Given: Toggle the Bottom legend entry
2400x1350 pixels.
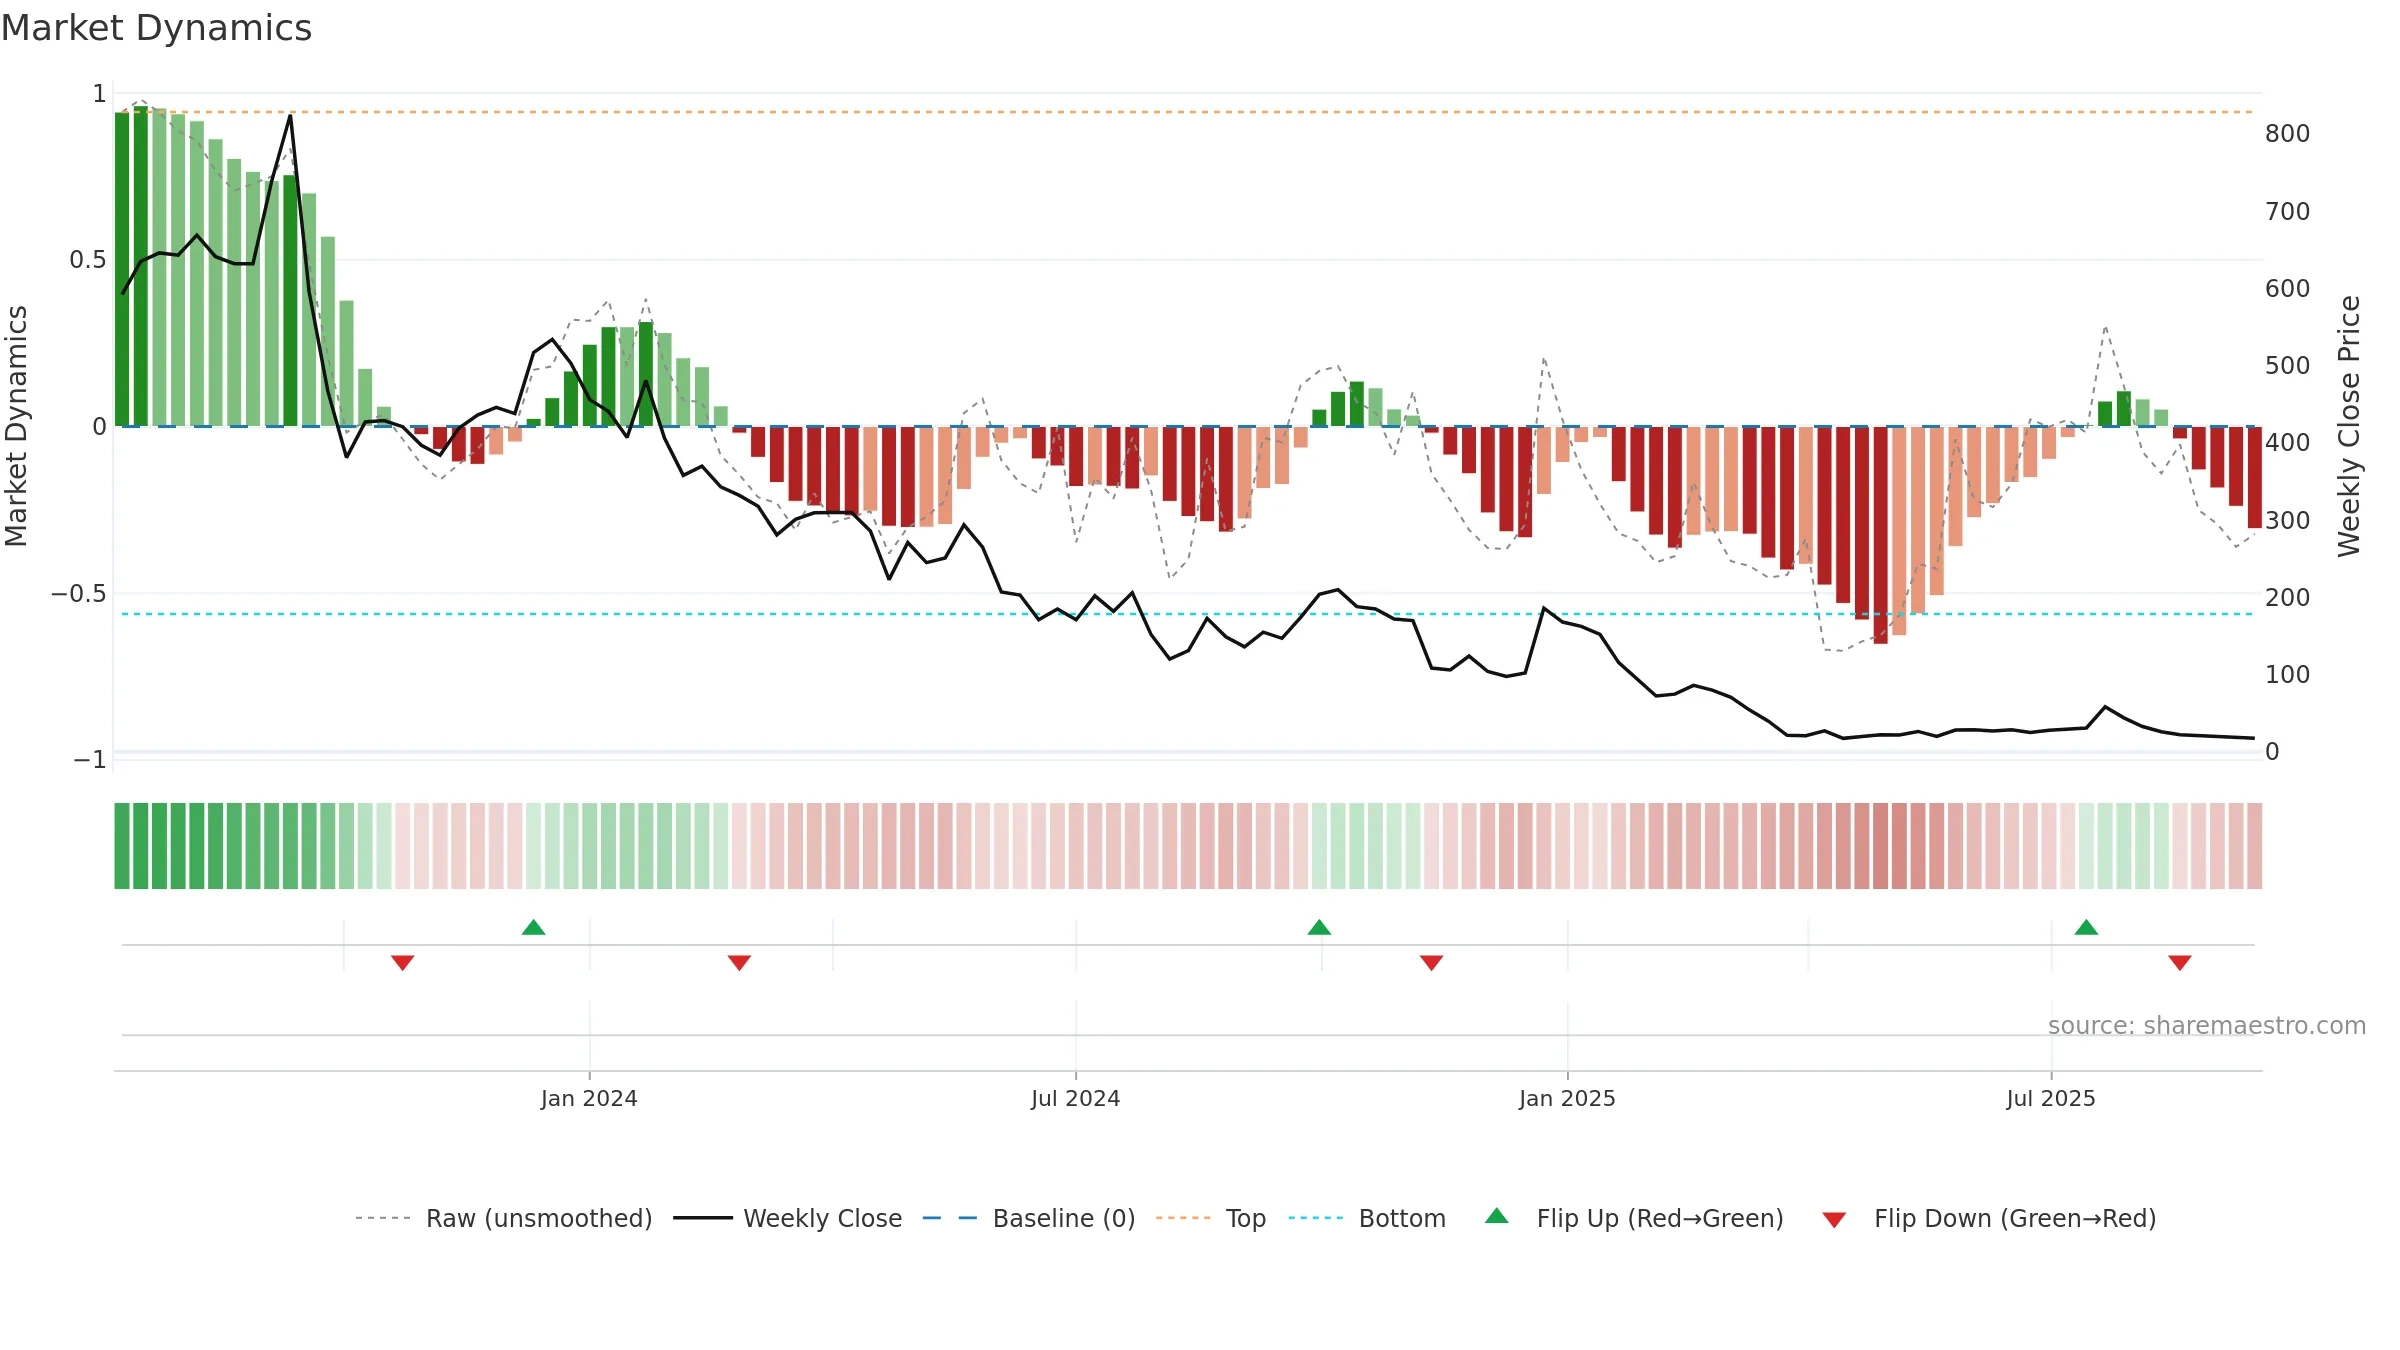Looking at the screenshot, I should tap(1366, 1218).
